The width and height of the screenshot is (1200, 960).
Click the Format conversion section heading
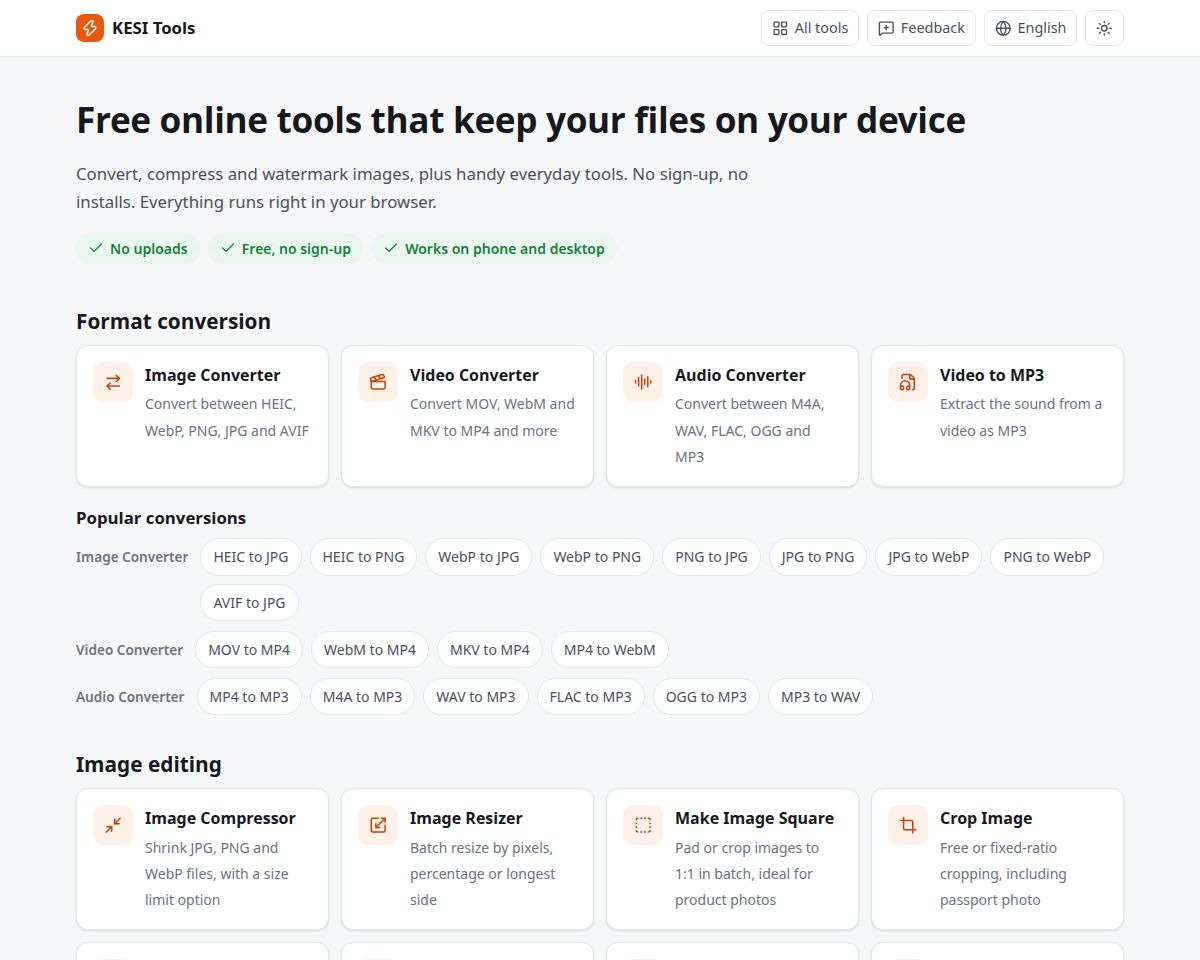pos(173,321)
